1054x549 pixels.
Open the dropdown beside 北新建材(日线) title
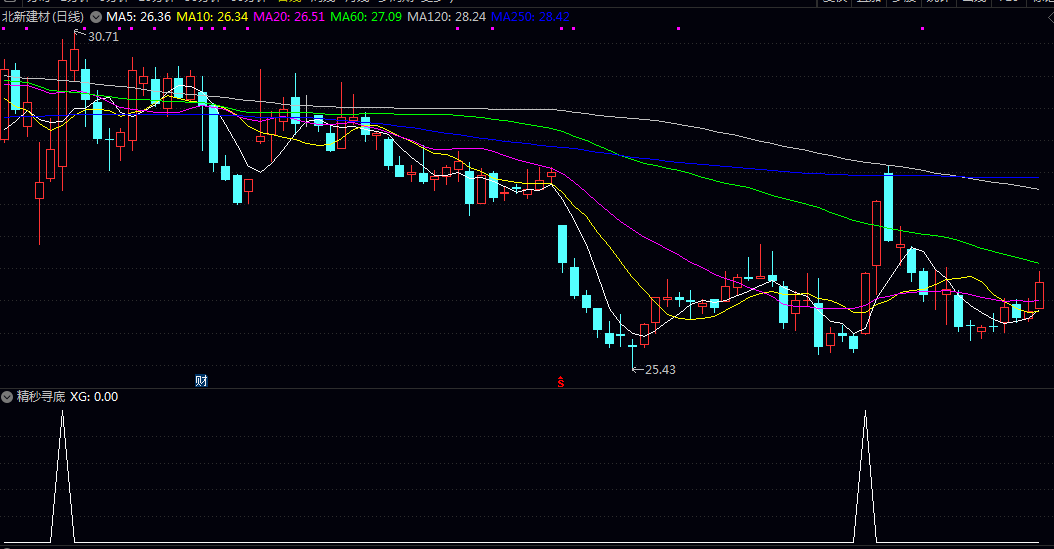(x=96, y=17)
